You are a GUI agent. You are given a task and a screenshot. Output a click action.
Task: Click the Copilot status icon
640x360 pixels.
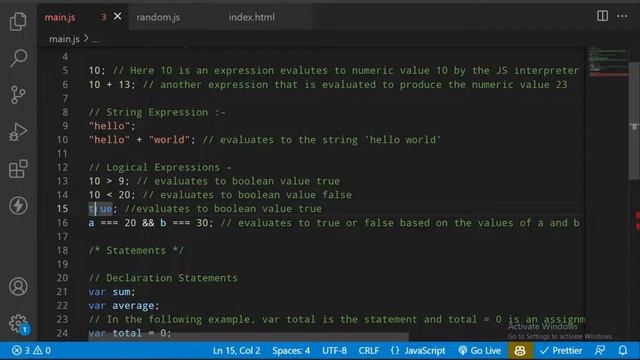[520, 350]
